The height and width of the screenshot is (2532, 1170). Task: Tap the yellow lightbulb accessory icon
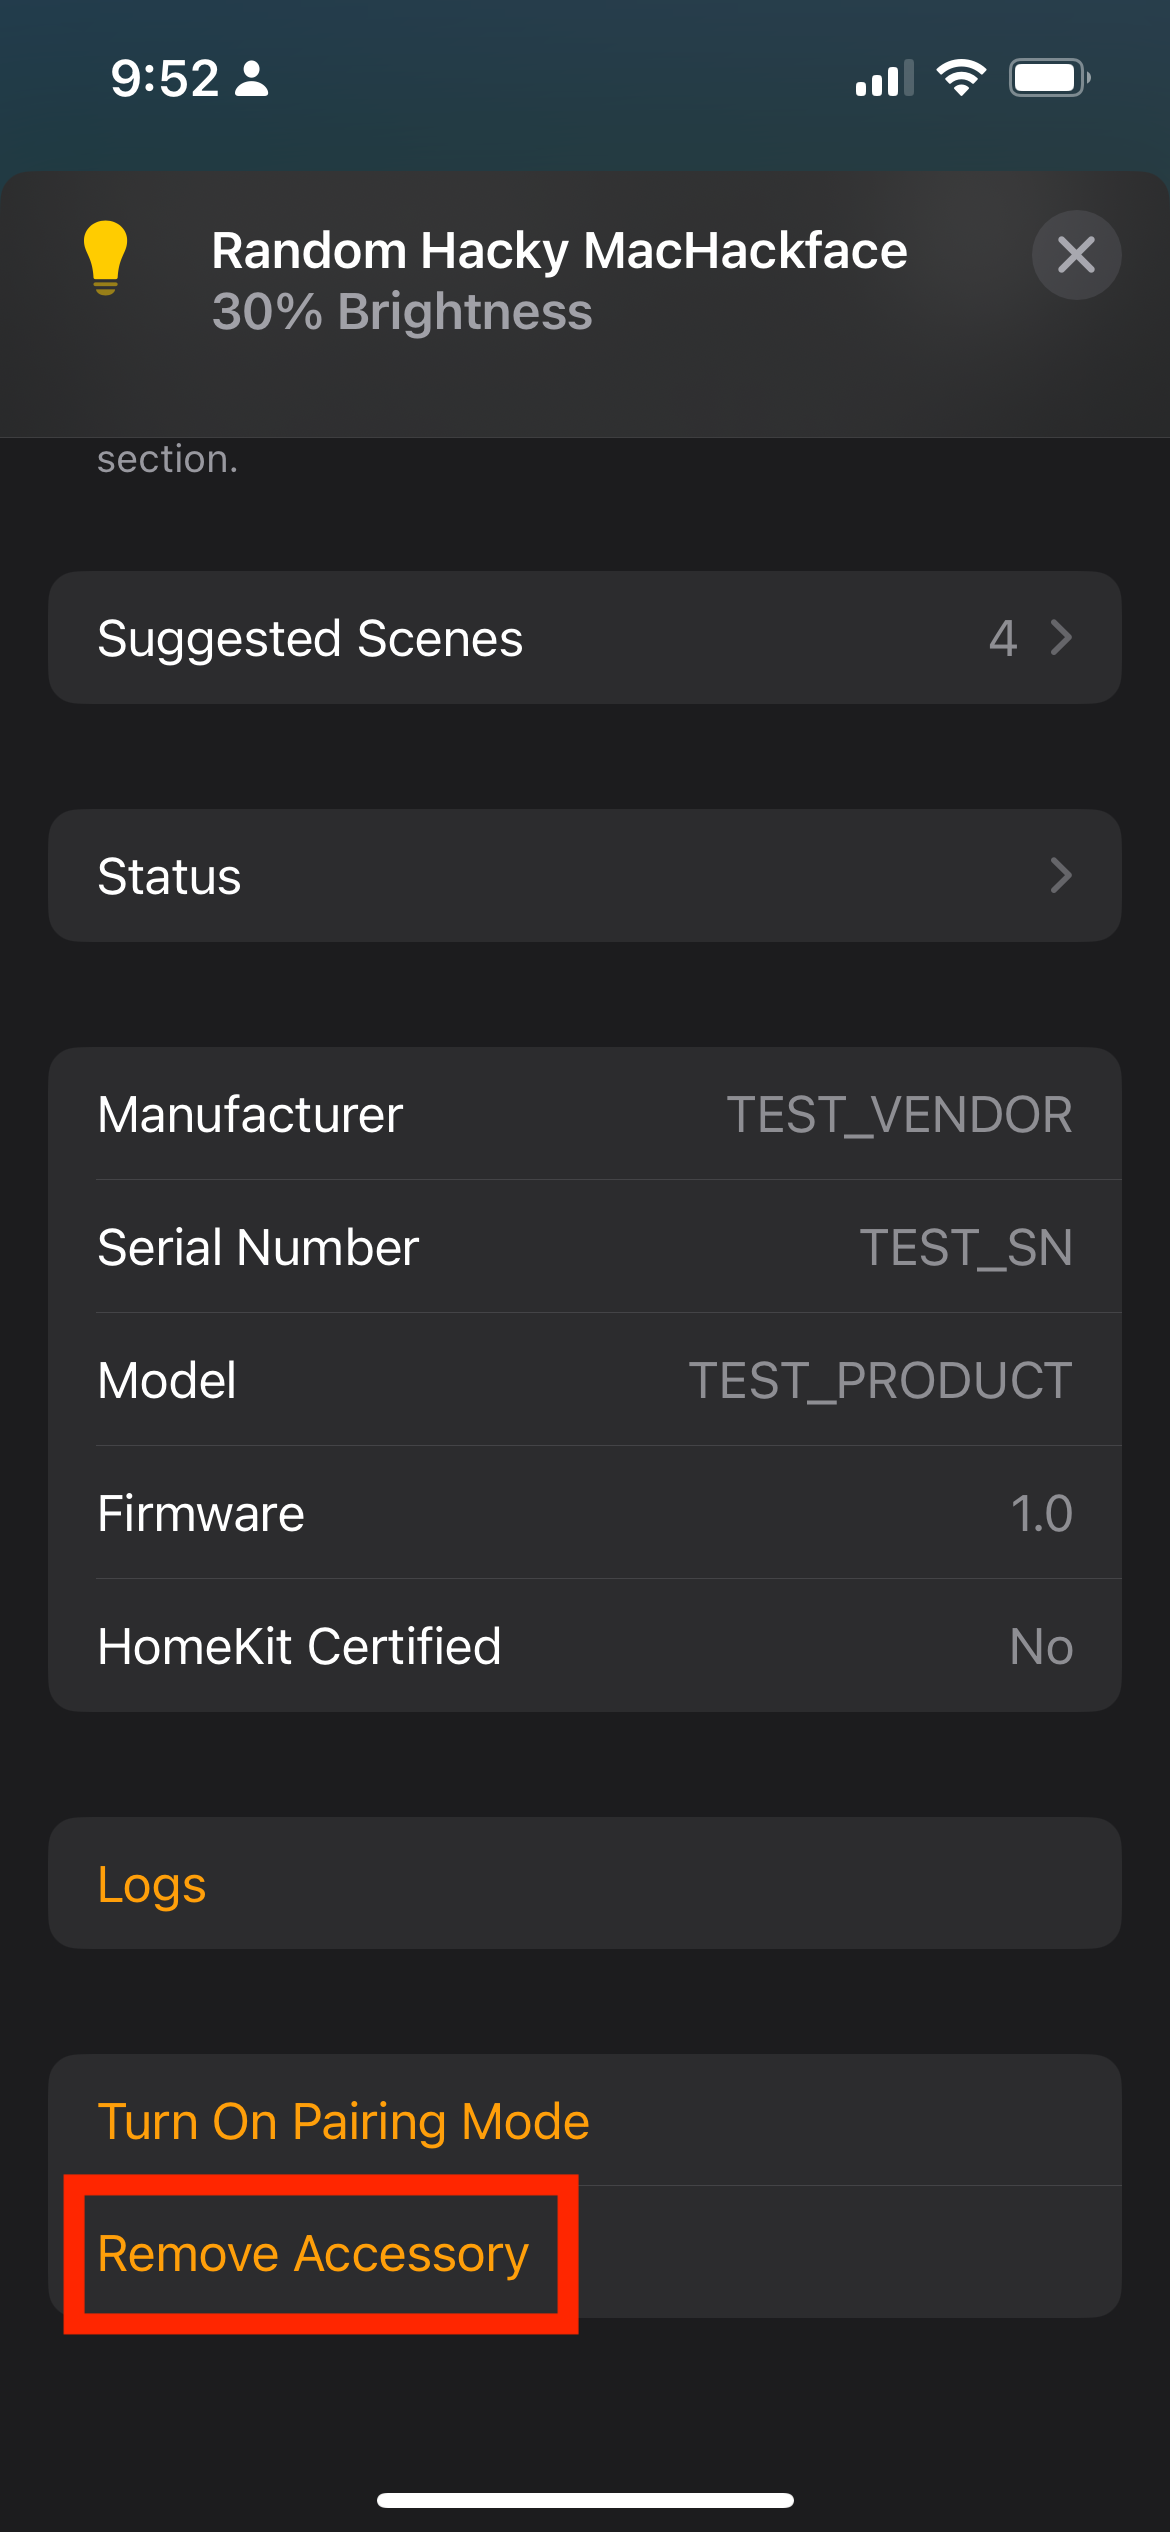(105, 257)
